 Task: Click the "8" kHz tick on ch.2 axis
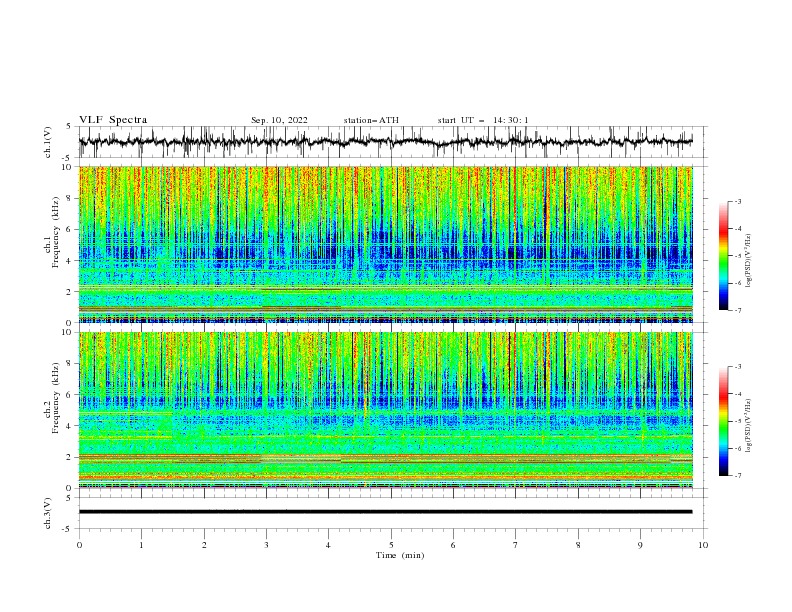(x=71, y=364)
